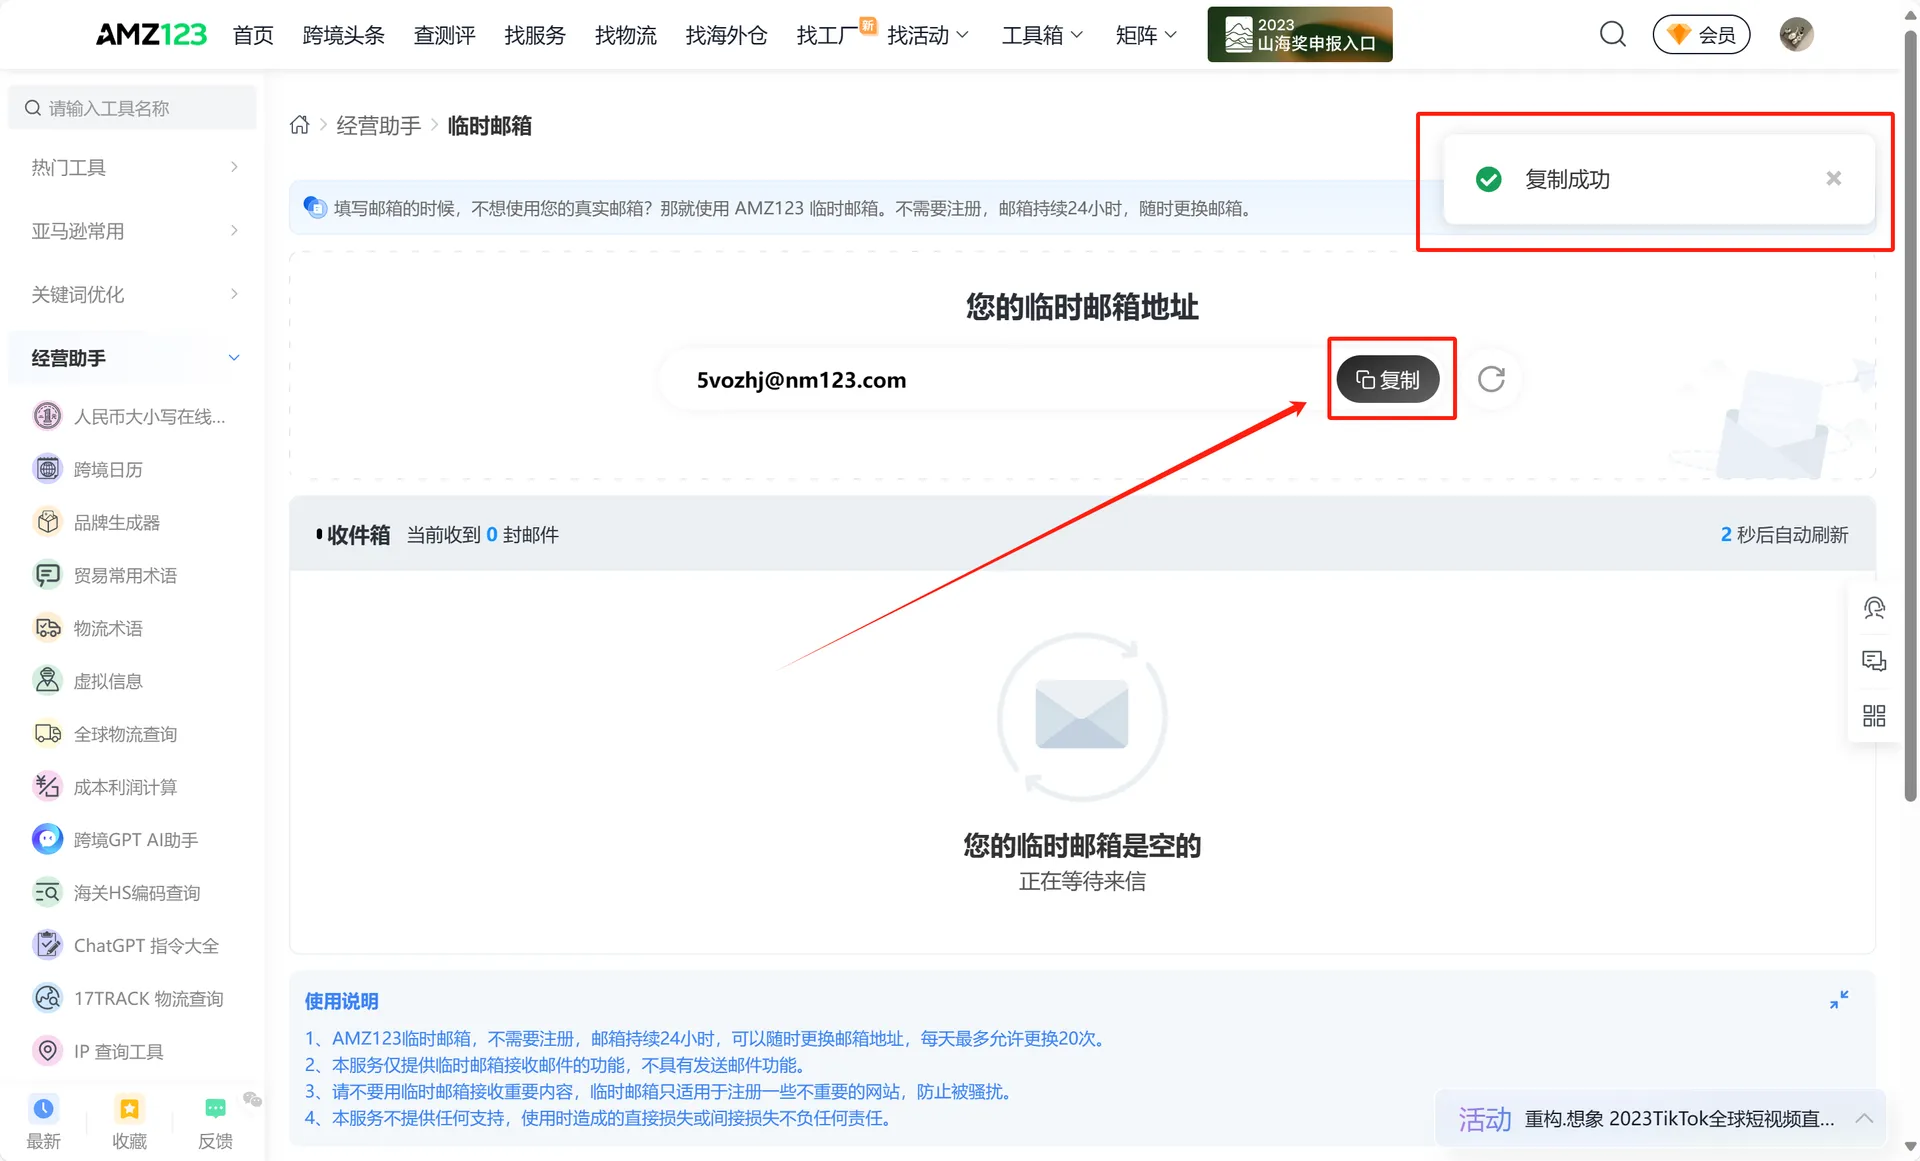Open 人民币大小写在线 tool

(128, 416)
